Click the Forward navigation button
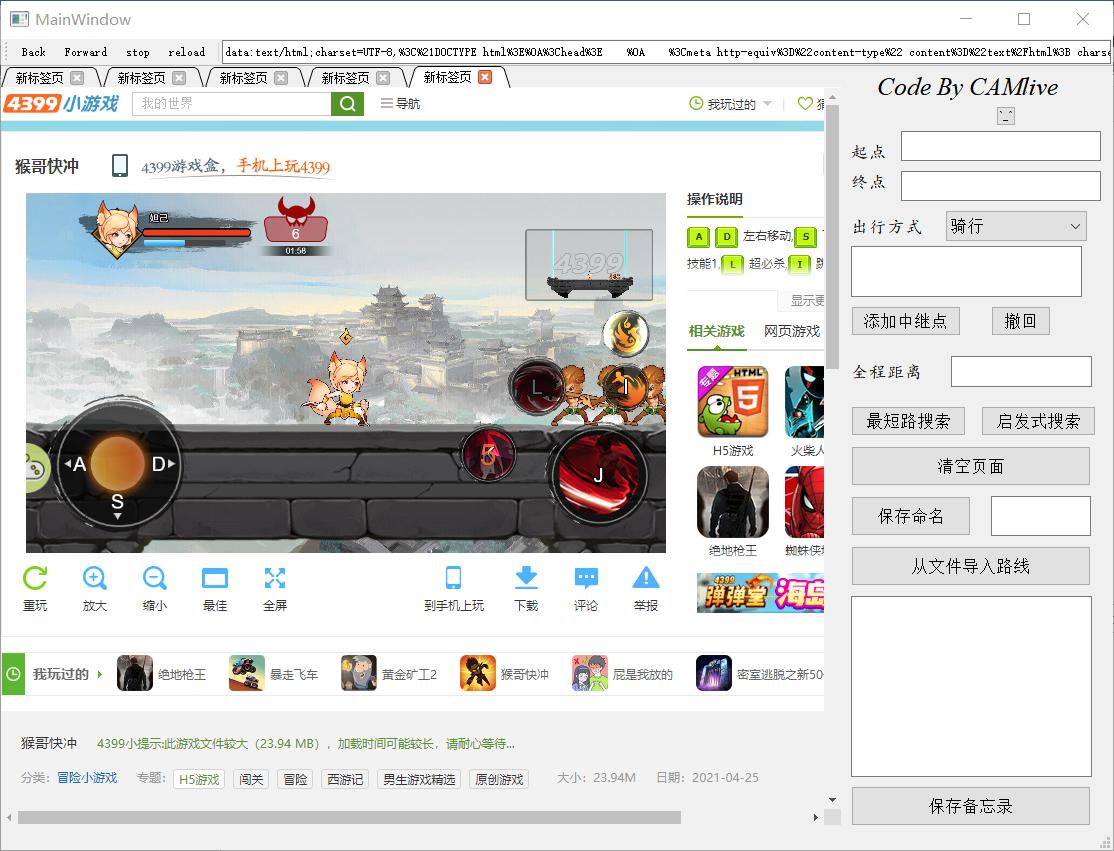The image size is (1114, 851). [x=86, y=52]
